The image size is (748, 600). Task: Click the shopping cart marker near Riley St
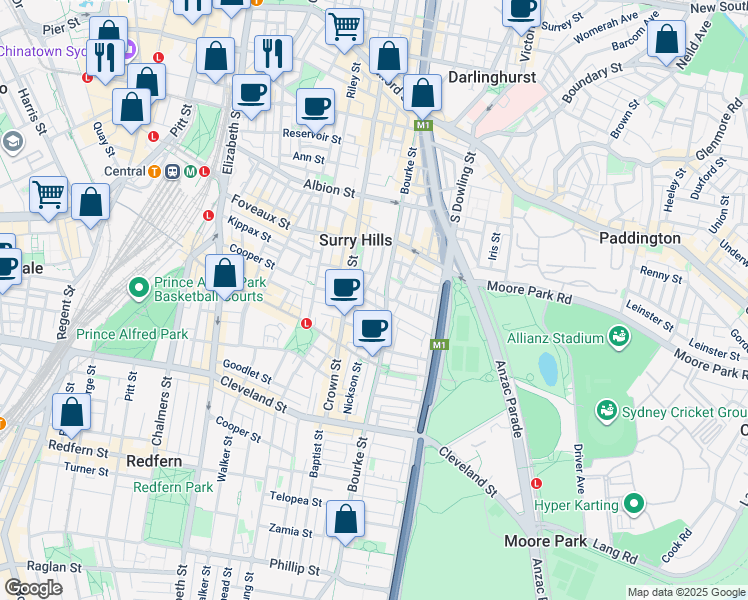[345, 26]
